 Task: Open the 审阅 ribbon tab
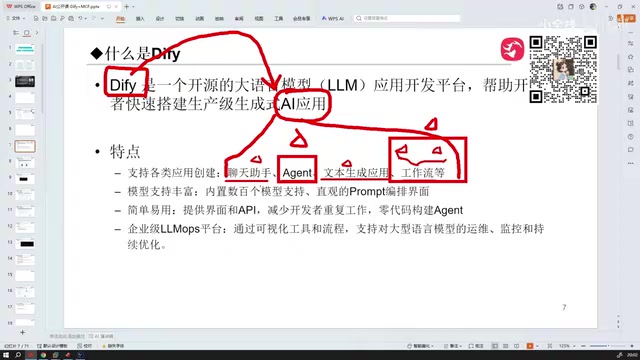click(239, 19)
